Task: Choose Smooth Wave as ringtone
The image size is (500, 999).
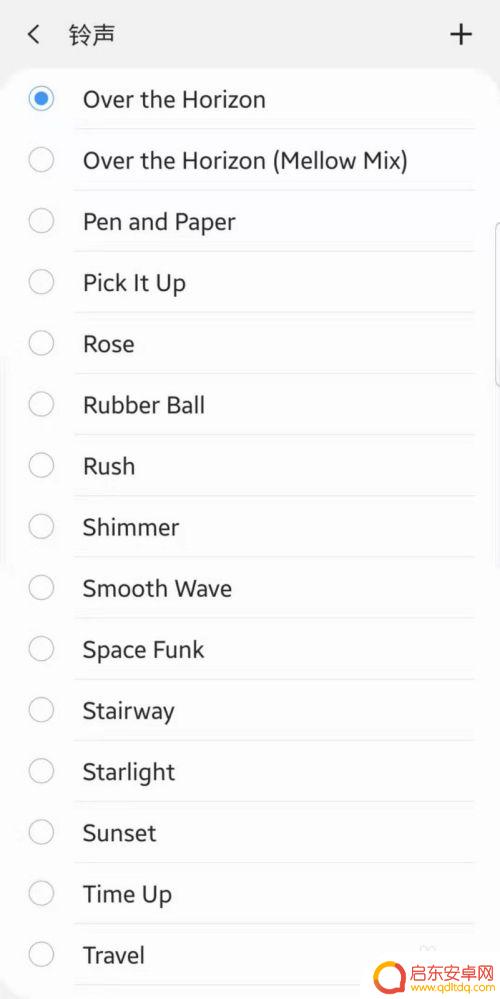Action: click(250, 589)
